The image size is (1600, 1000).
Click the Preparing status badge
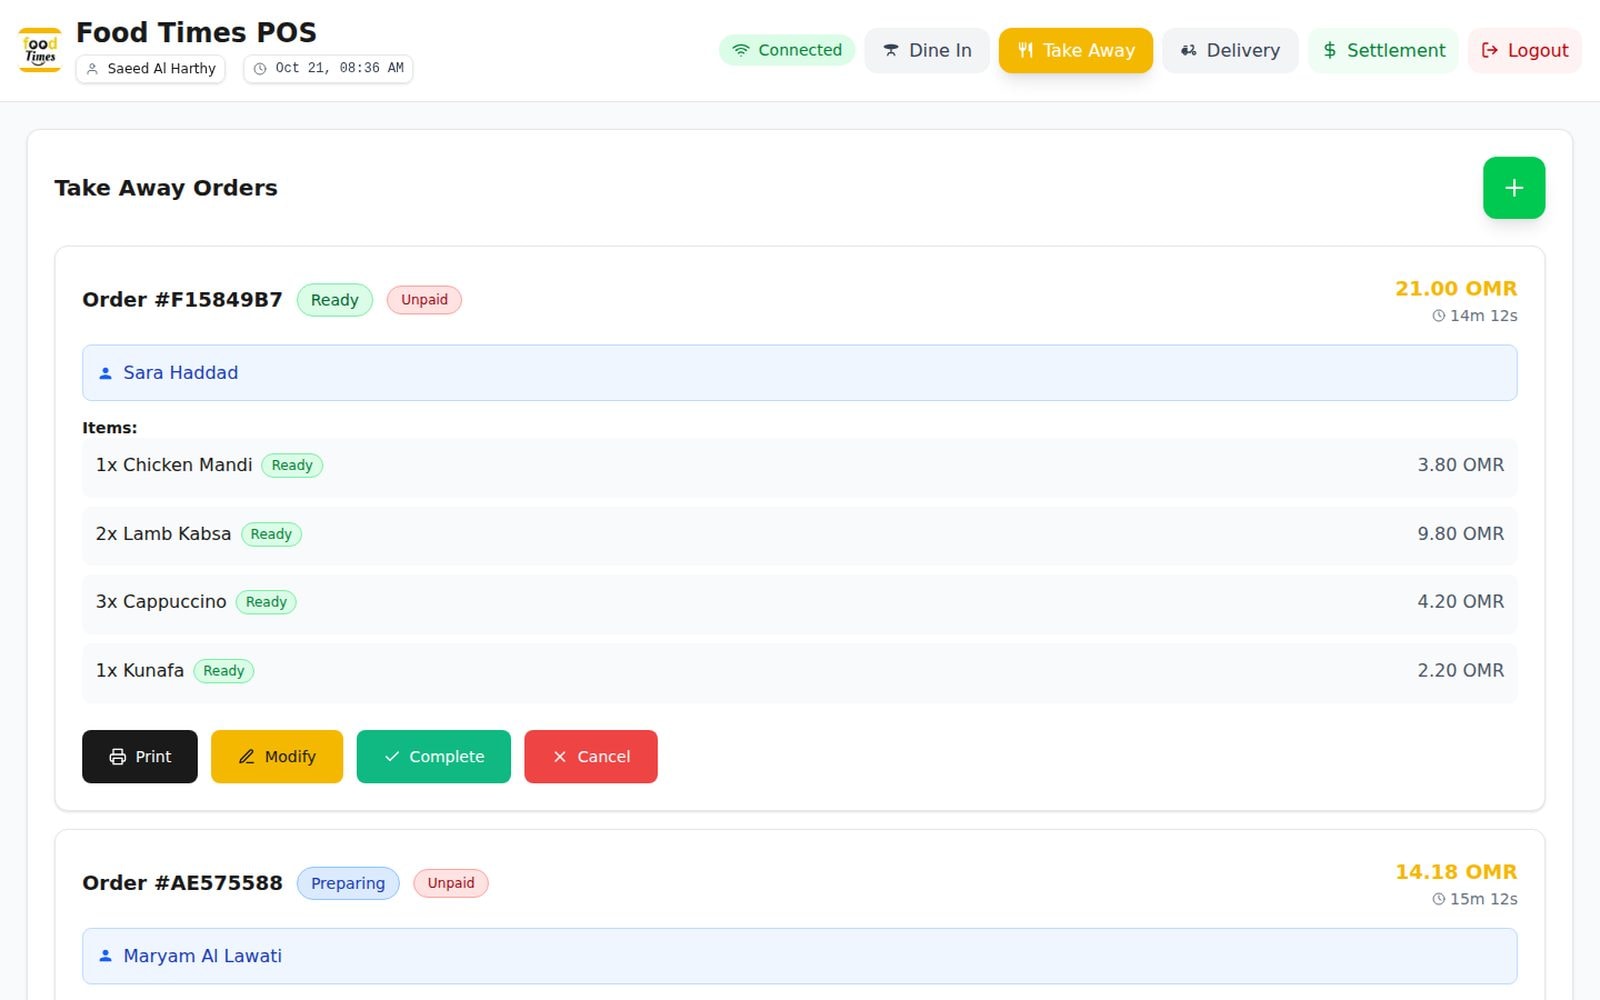(x=348, y=883)
